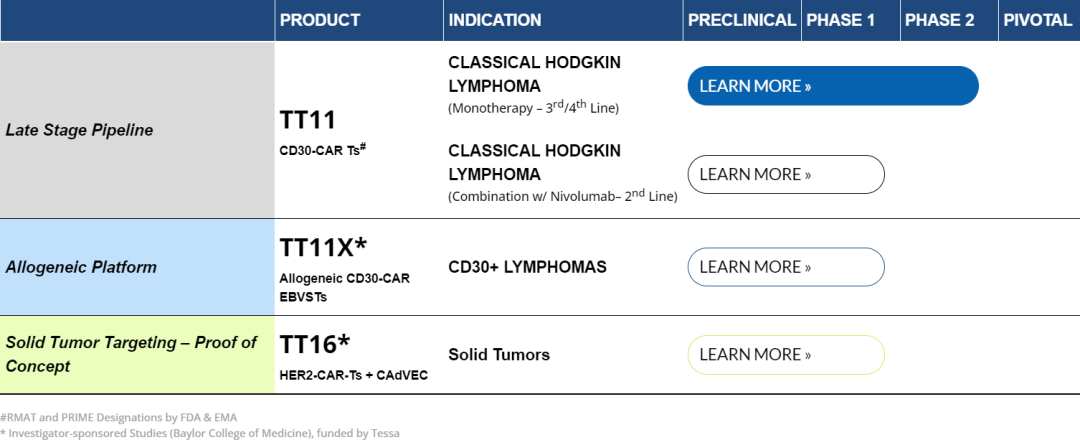
Task: Select the PRODUCT column header
Action: [320, 20]
